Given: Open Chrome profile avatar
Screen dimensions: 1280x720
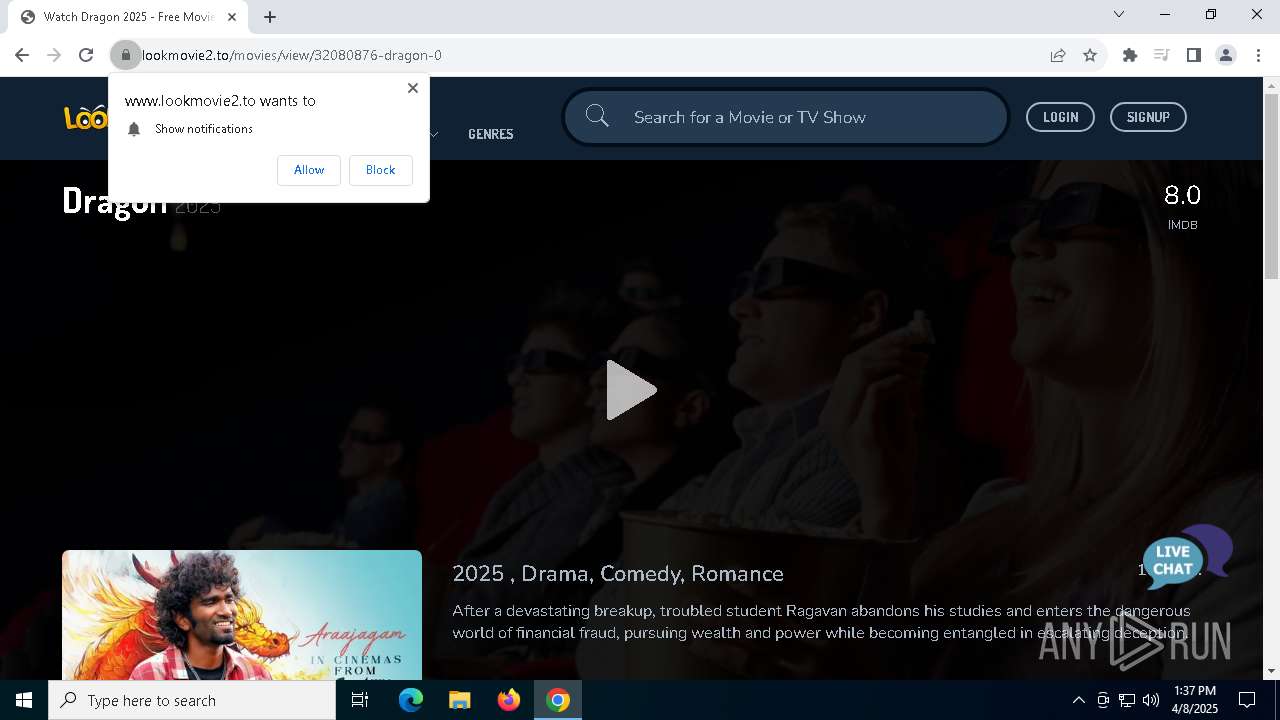Looking at the screenshot, I should pyautogui.click(x=1226, y=55).
